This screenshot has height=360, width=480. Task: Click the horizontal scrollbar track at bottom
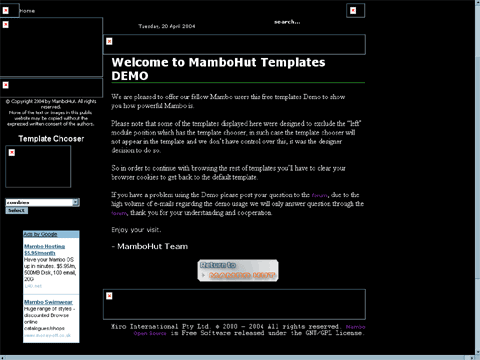click(237, 358)
